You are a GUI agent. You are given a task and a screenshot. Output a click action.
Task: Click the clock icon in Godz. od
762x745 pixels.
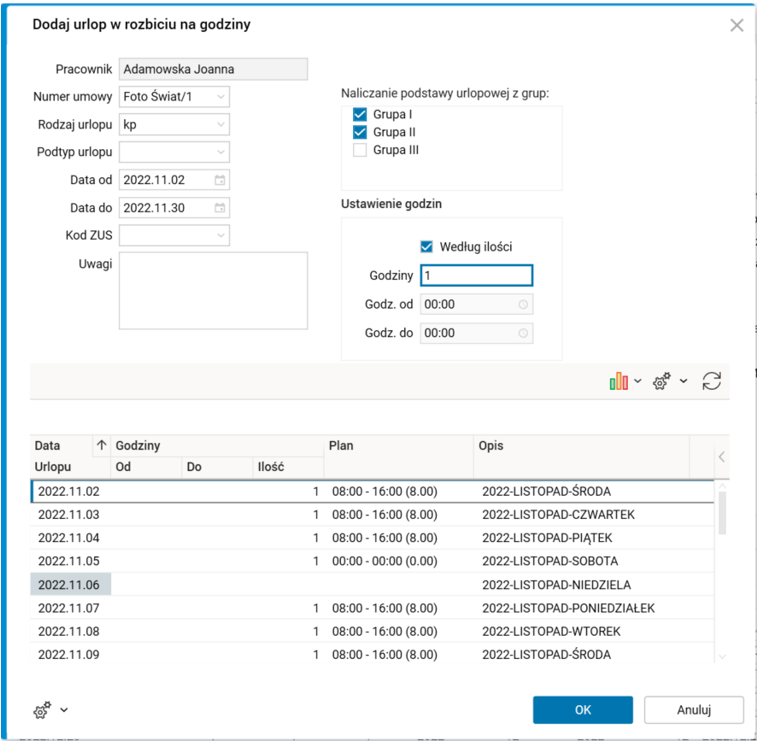pos(523,305)
